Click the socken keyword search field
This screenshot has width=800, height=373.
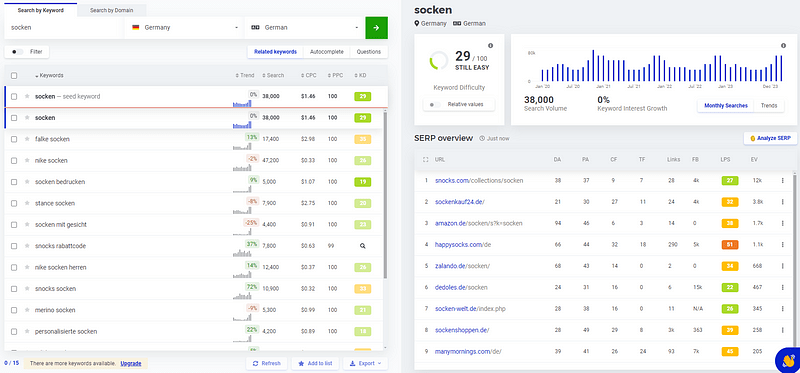(x=65, y=28)
